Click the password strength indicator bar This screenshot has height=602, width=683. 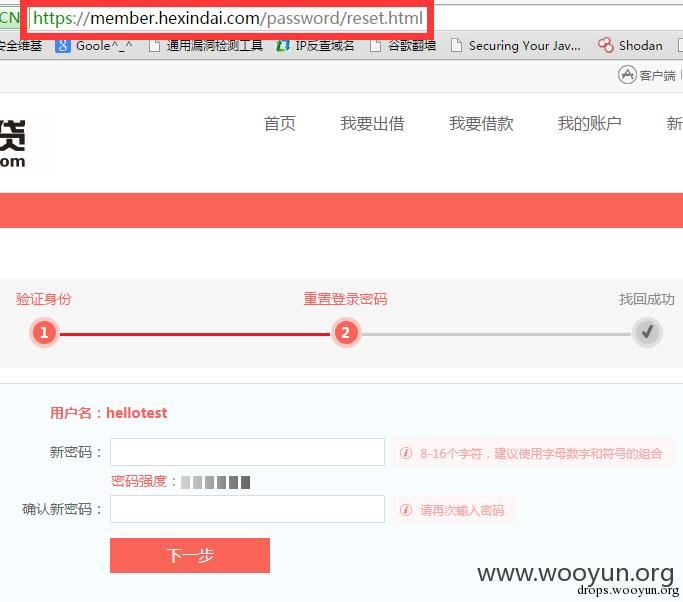[x=216, y=482]
